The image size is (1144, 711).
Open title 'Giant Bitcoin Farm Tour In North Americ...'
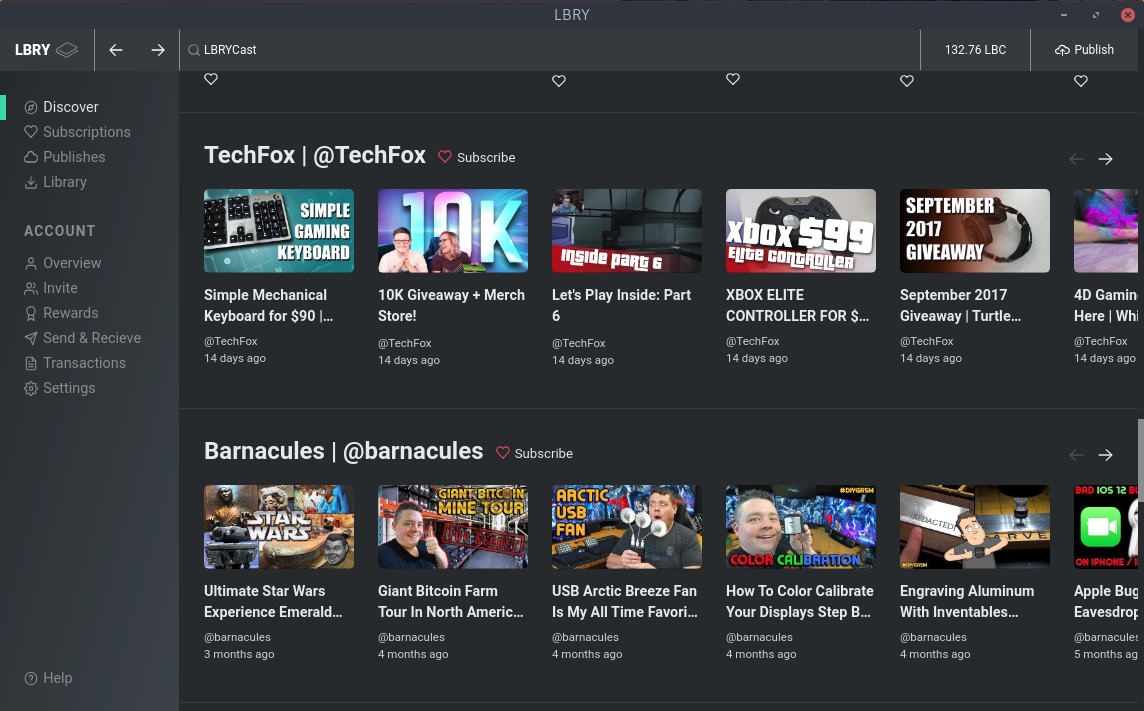450,602
